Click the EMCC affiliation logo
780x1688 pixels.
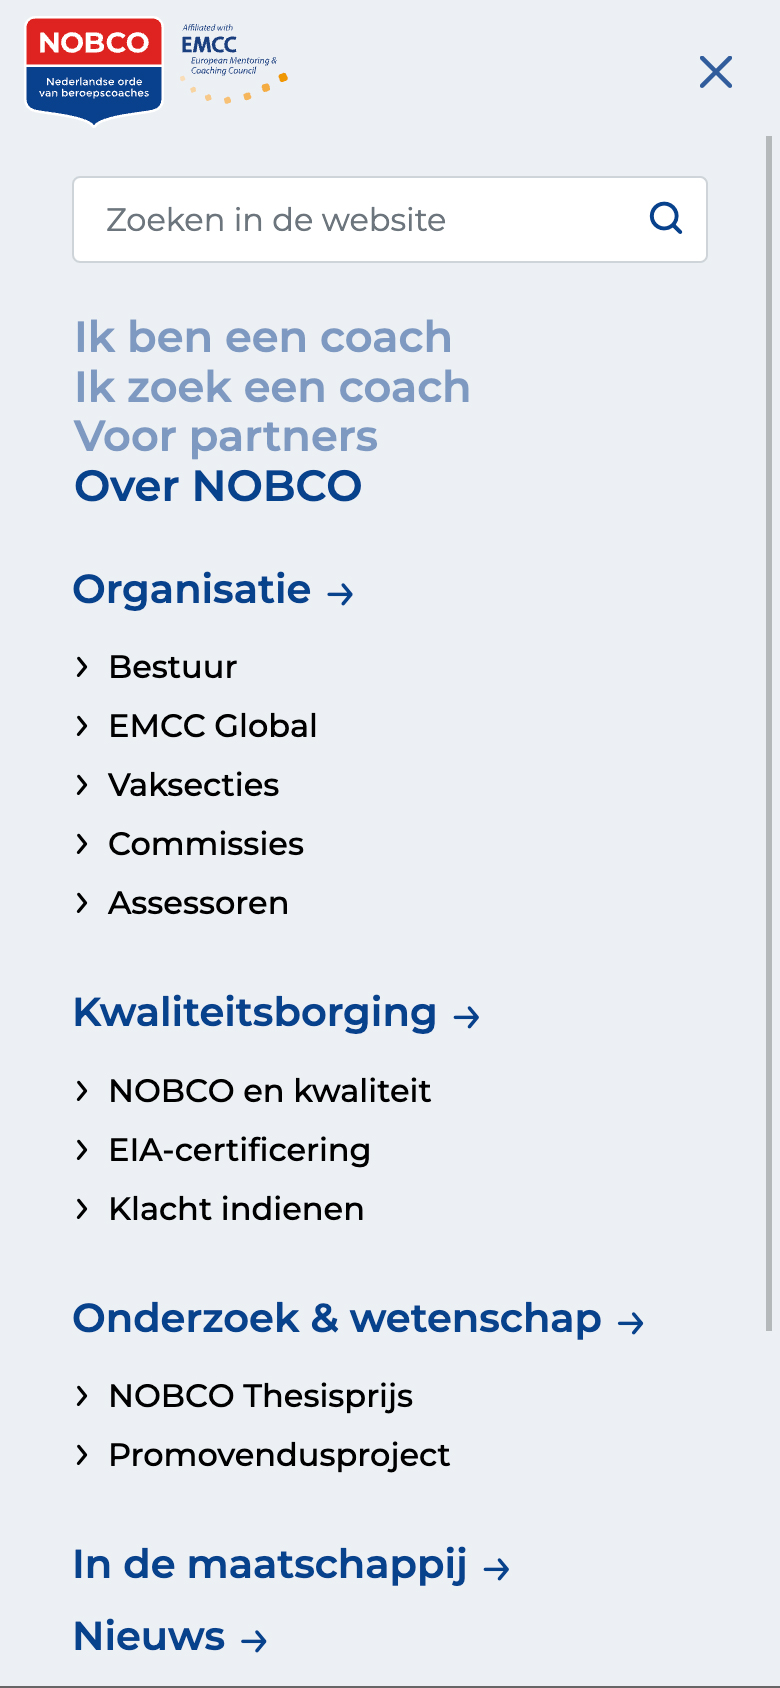[x=234, y=64]
